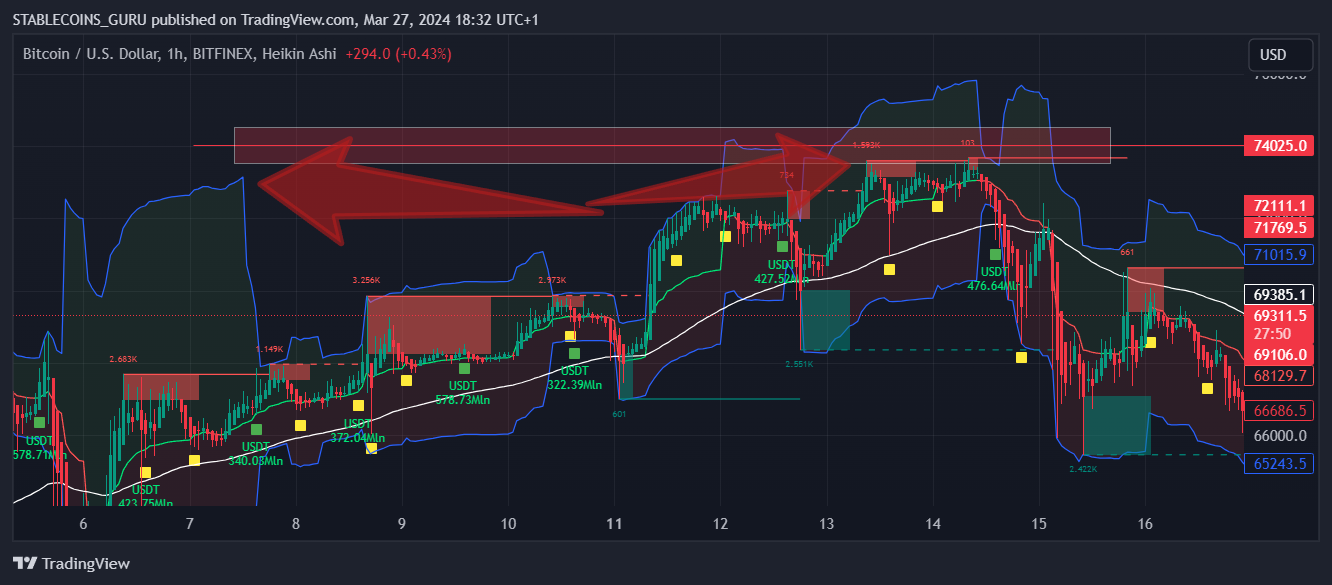Click date 8 on the time axis
This screenshot has width=1332, height=585.
coord(296,523)
